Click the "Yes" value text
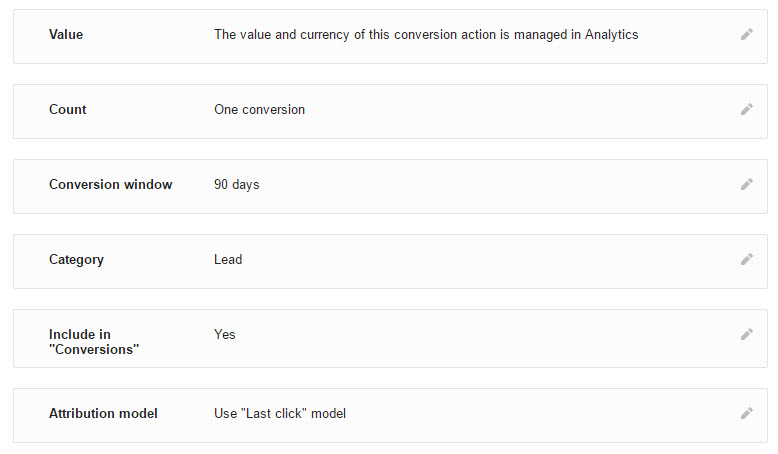 [225, 334]
